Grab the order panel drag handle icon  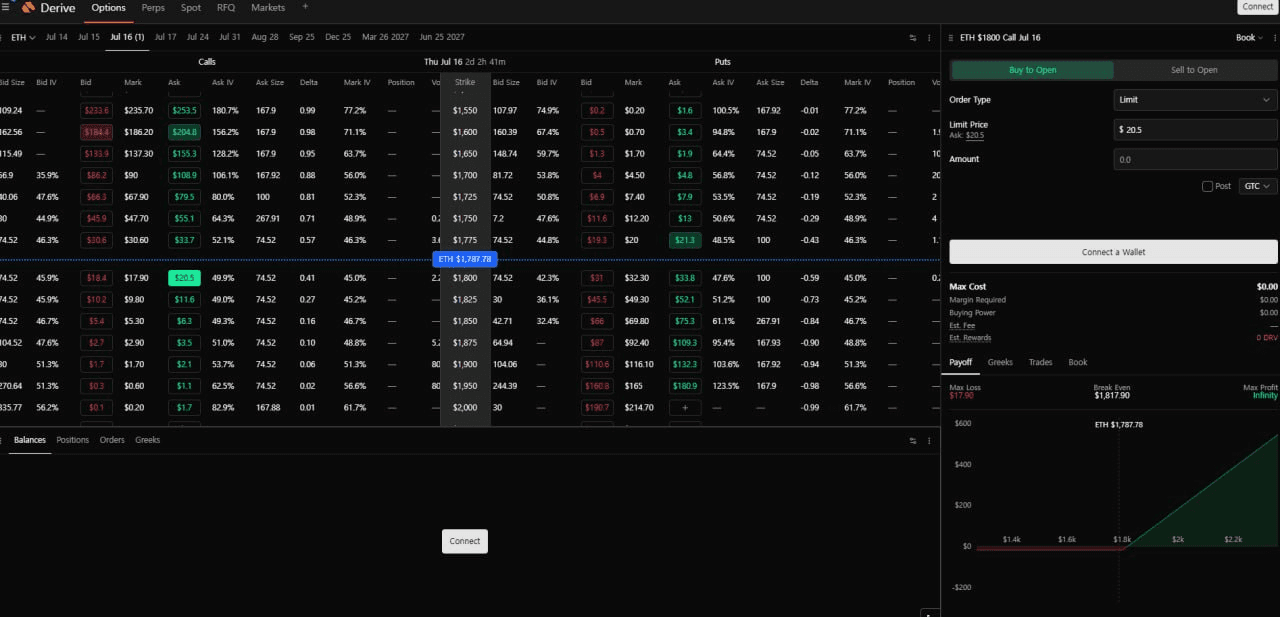[950, 37]
